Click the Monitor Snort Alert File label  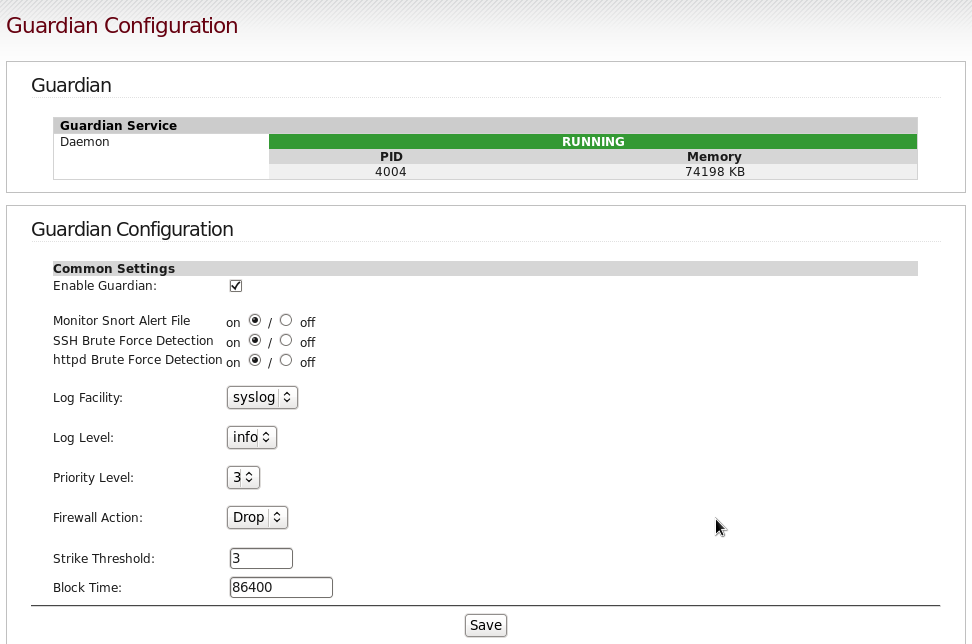[122, 320]
